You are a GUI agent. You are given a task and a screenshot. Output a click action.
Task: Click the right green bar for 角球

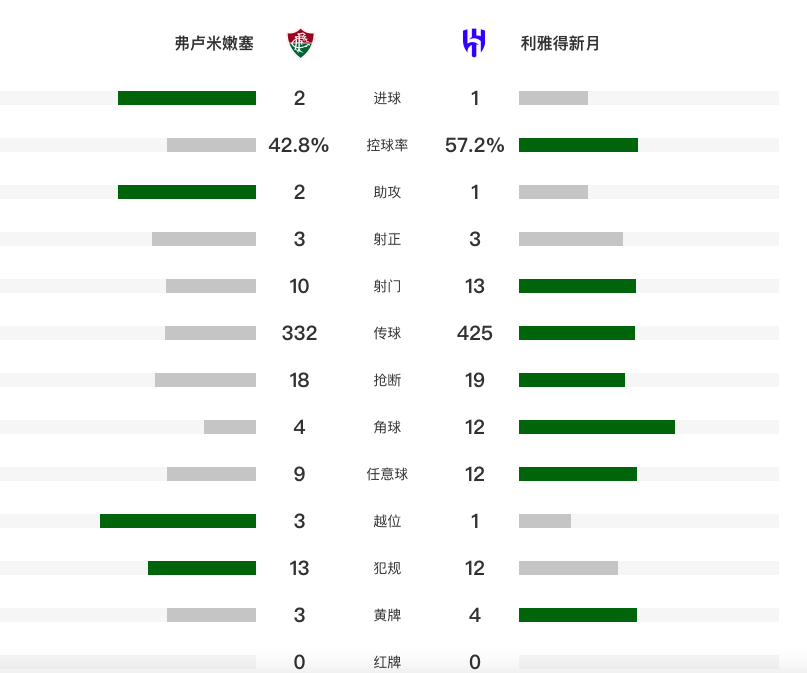[597, 427]
